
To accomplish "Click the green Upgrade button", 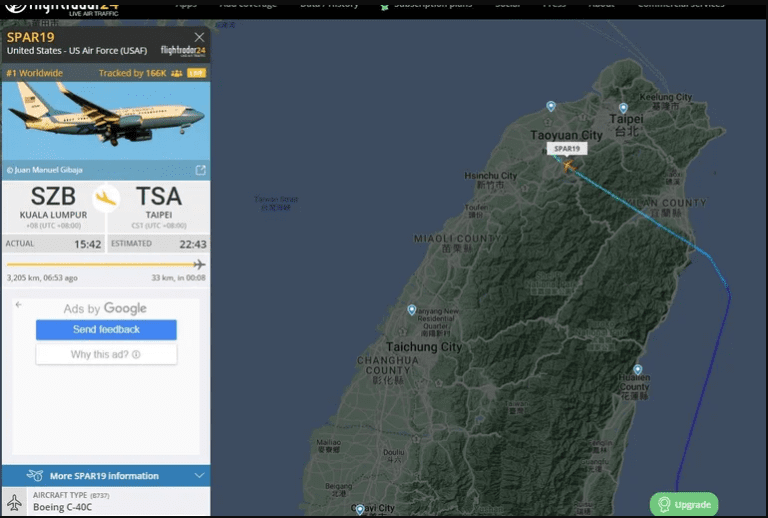I will click(x=684, y=504).
